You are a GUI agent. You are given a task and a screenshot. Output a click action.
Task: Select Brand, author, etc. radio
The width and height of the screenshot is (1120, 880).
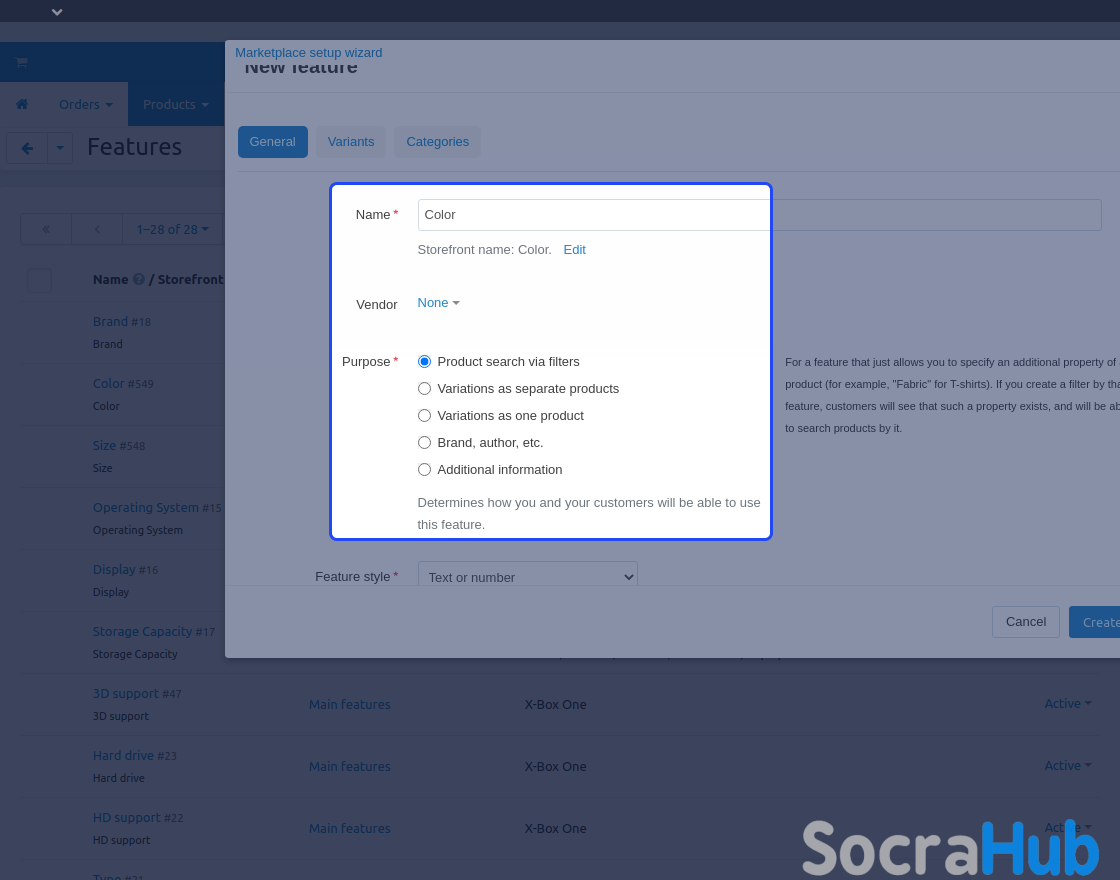click(424, 443)
